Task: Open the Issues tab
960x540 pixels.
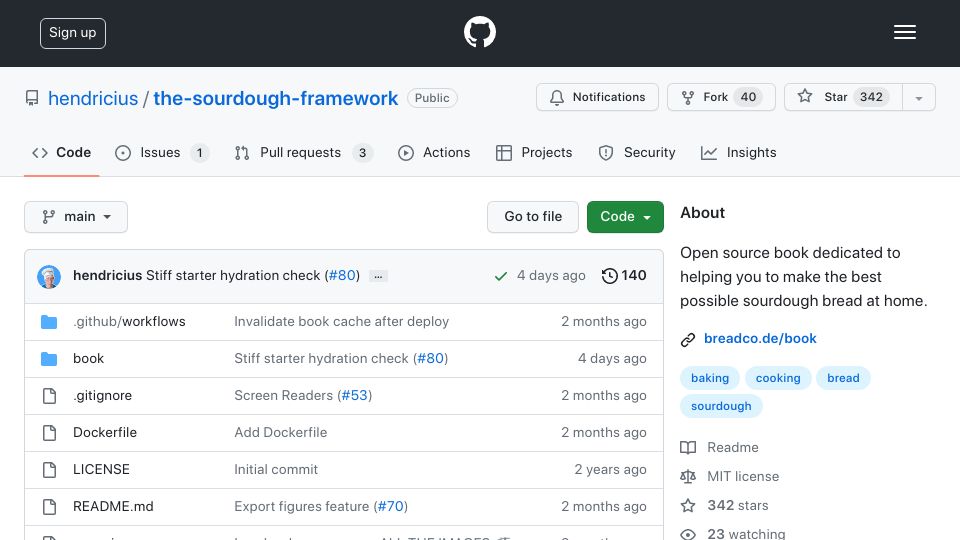Action: click(162, 152)
